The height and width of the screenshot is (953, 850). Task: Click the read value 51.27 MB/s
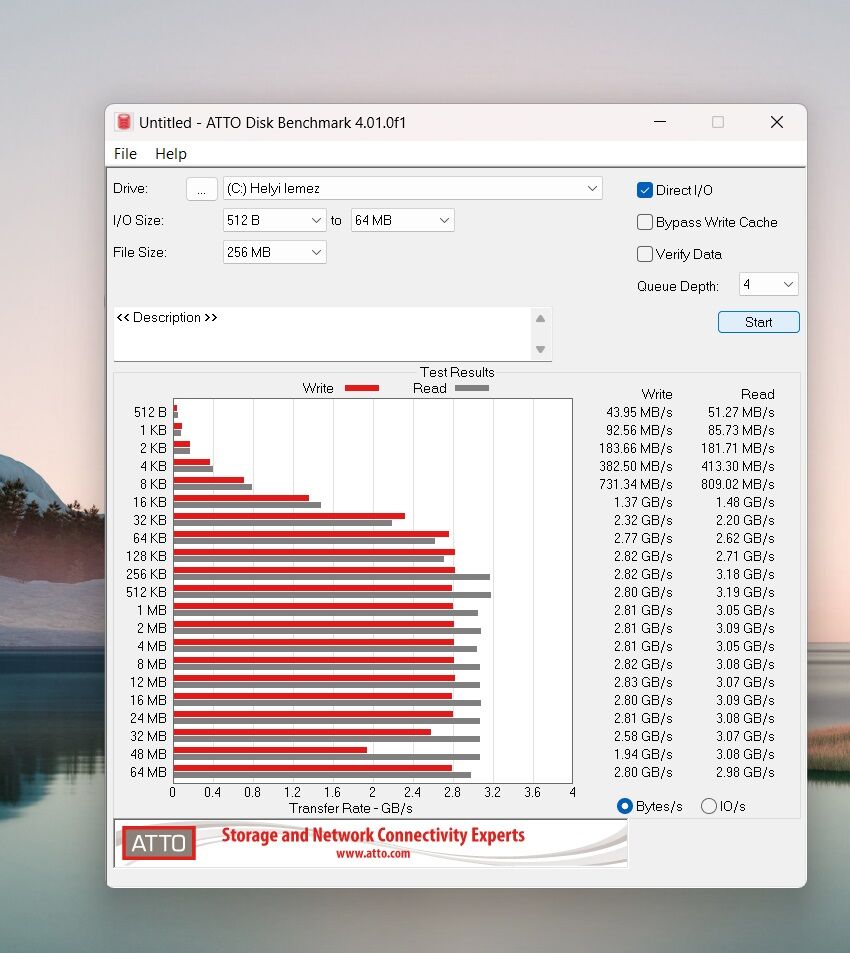741,412
